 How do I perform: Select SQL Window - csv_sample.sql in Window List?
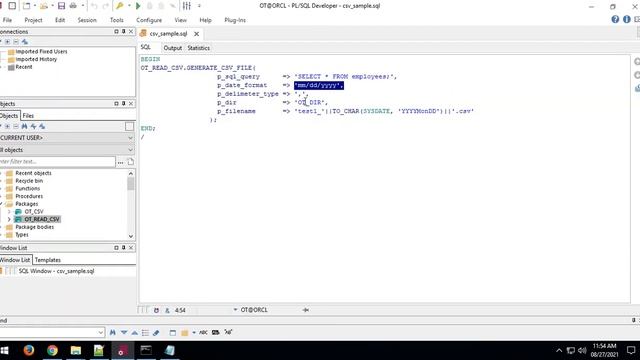coord(56,271)
